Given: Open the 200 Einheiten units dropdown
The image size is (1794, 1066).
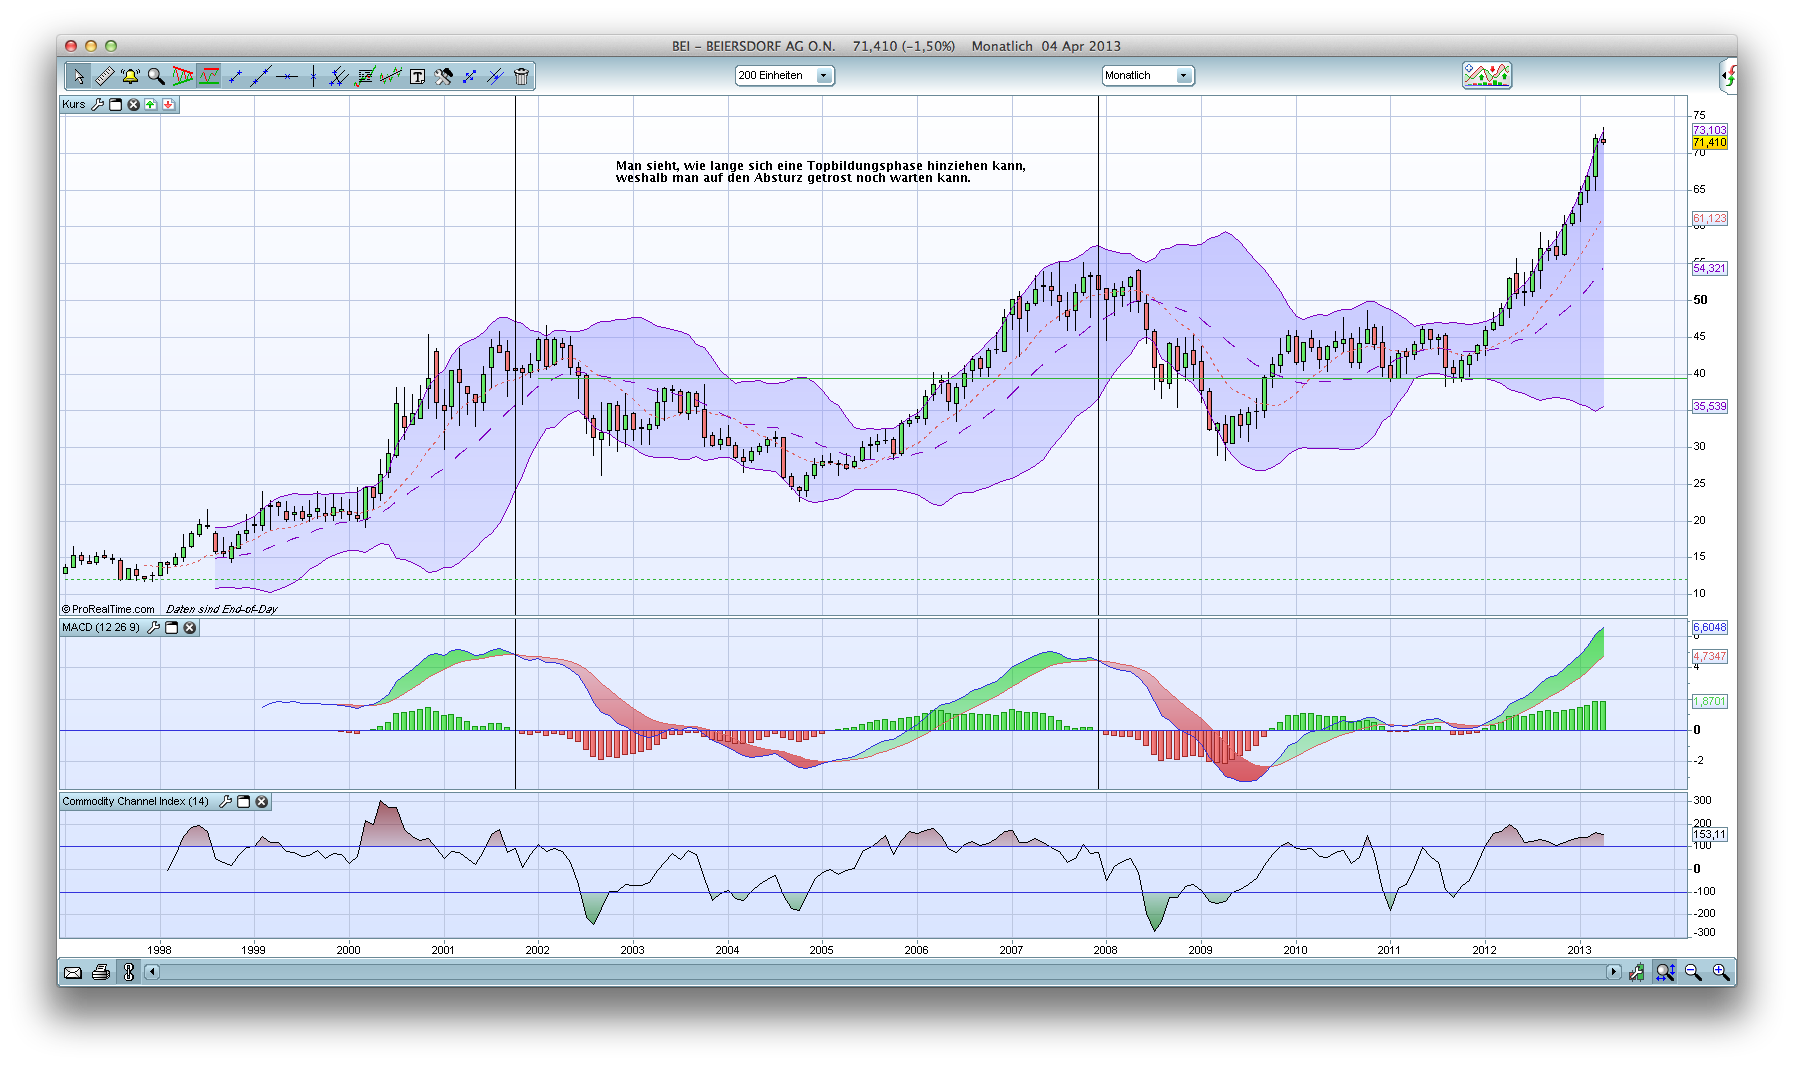Looking at the screenshot, I should point(785,76).
